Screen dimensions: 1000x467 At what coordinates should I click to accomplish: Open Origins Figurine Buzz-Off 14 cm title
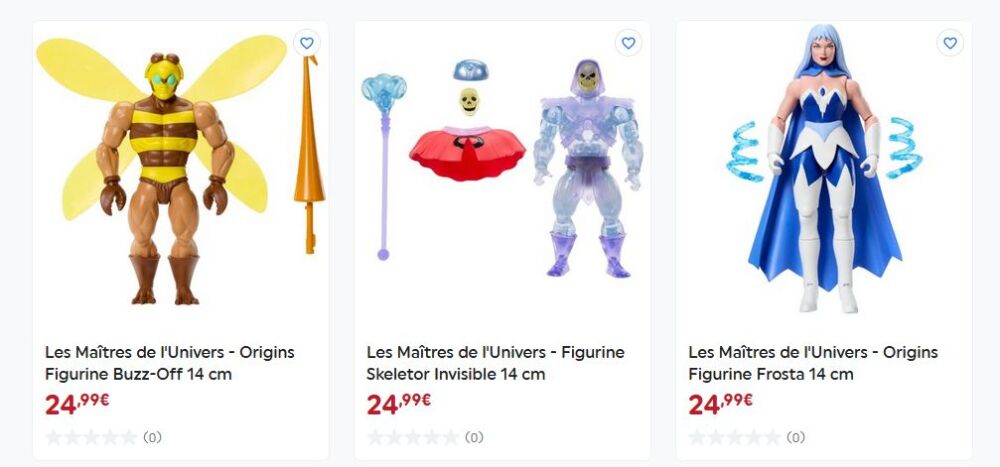click(x=170, y=363)
